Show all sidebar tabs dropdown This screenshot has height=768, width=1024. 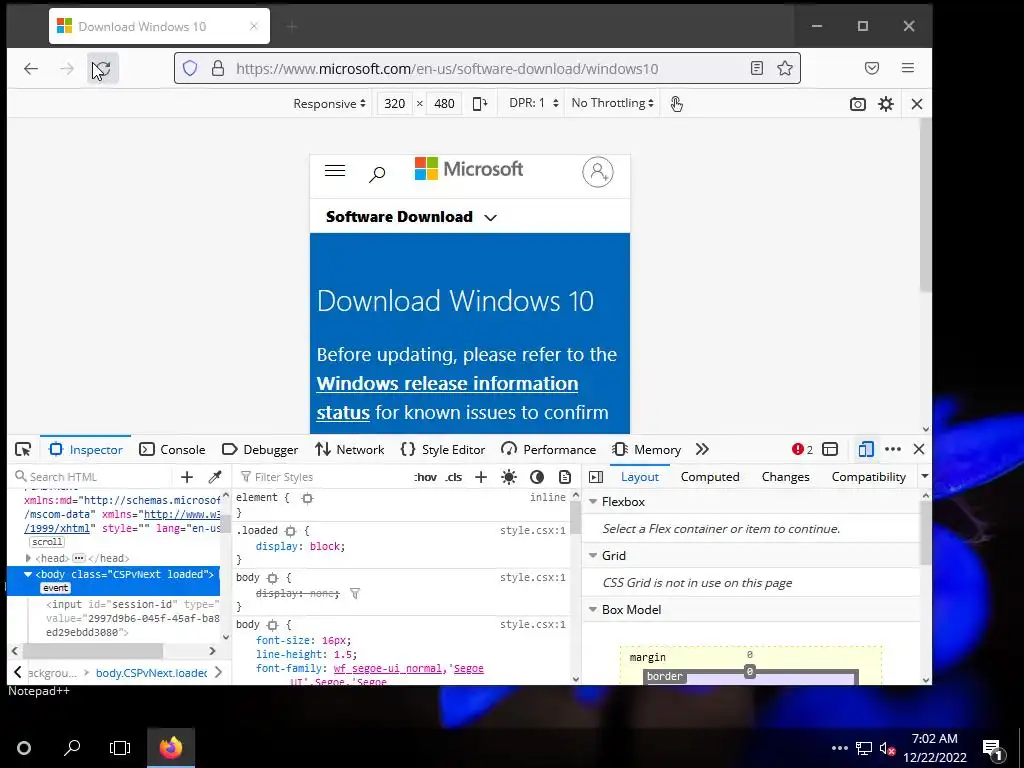(925, 476)
